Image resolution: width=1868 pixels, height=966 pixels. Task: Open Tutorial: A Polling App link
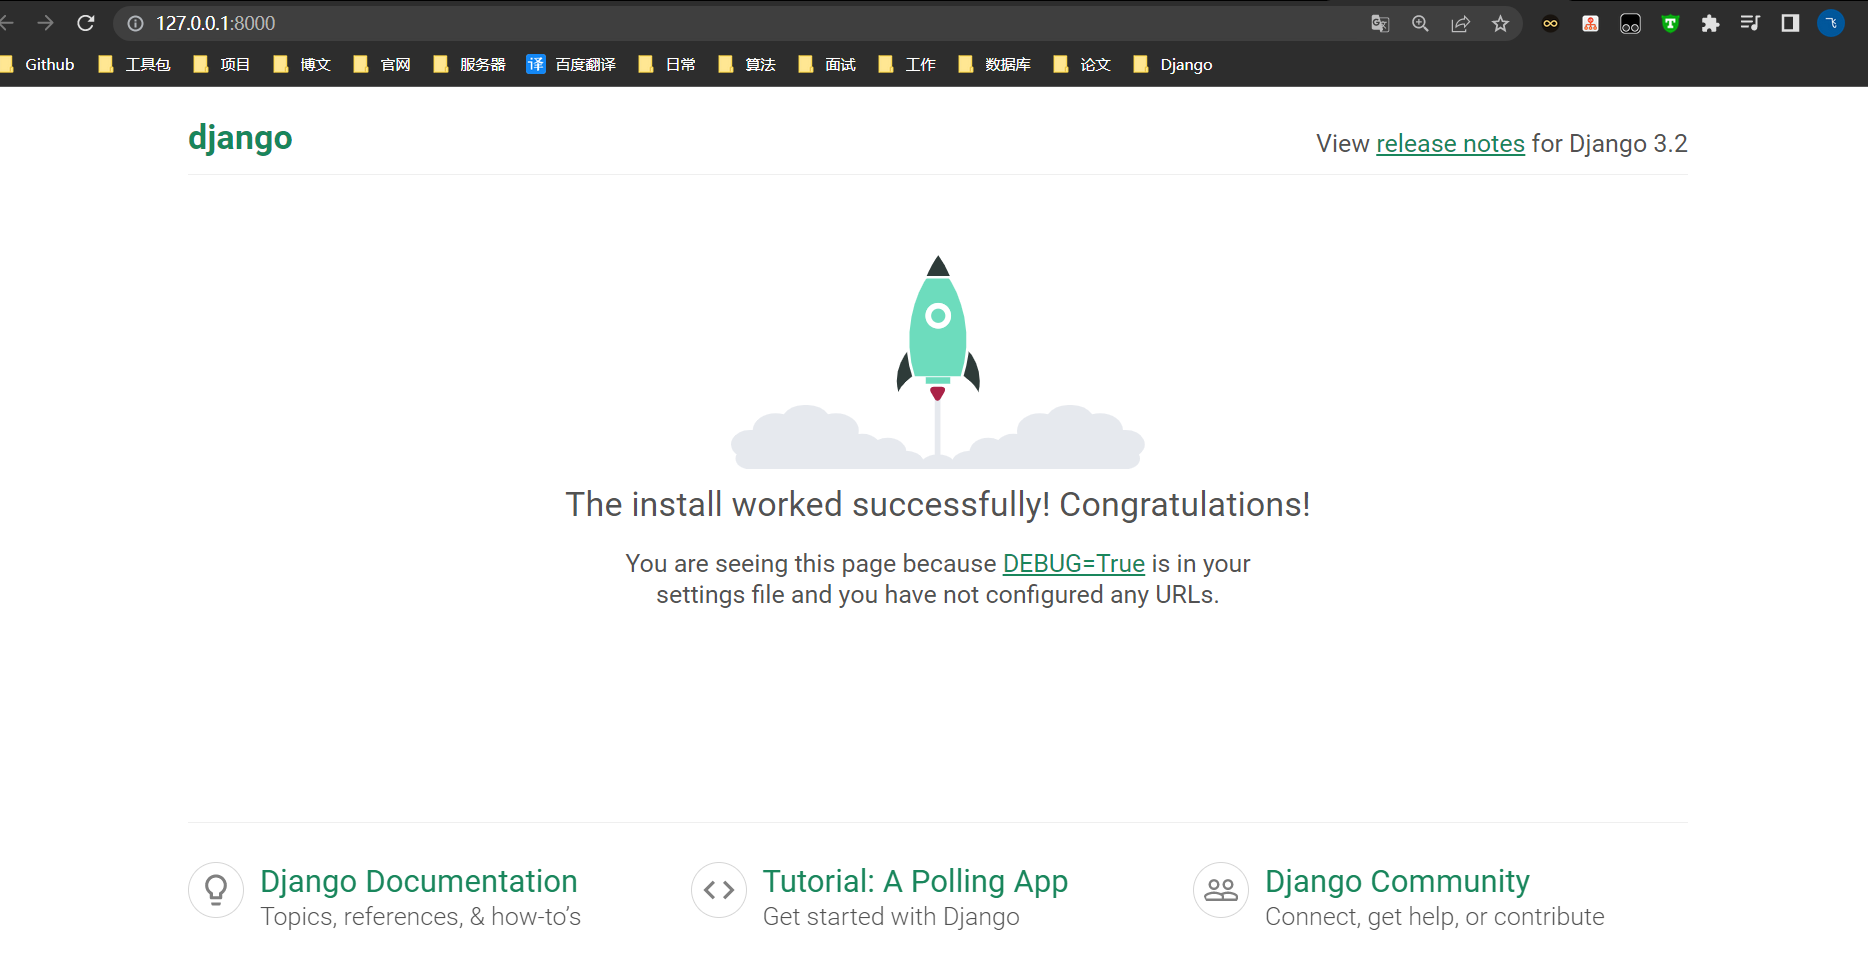(915, 881)
